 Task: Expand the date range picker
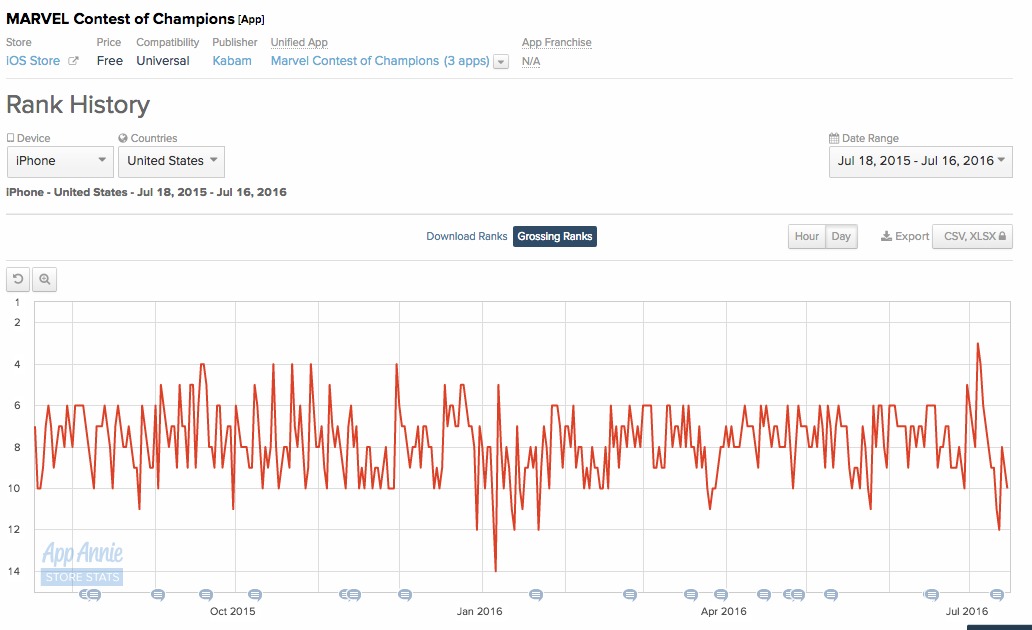coord(921,161)
